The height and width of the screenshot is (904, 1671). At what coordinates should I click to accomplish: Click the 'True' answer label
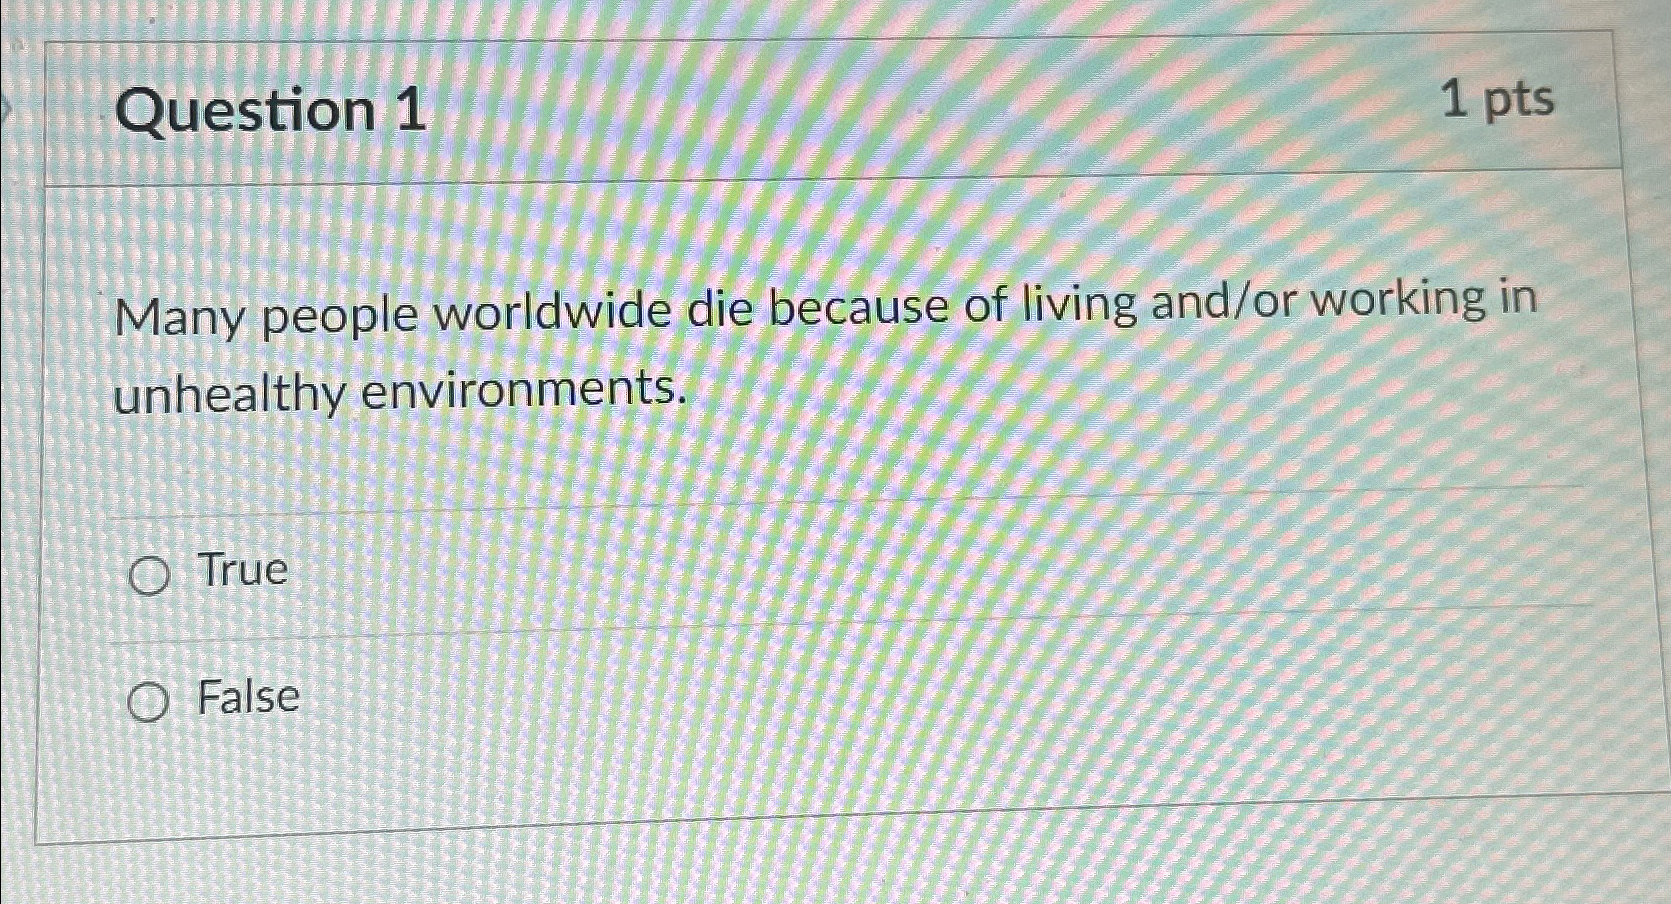[243, 569]
